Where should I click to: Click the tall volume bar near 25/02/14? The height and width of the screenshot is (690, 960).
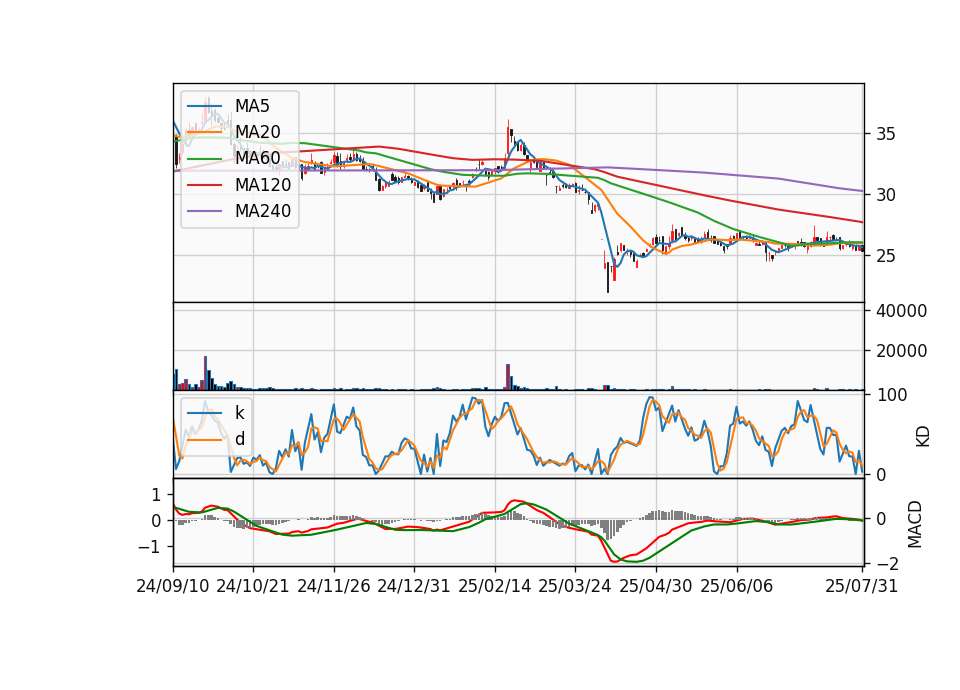click(508, 377)
